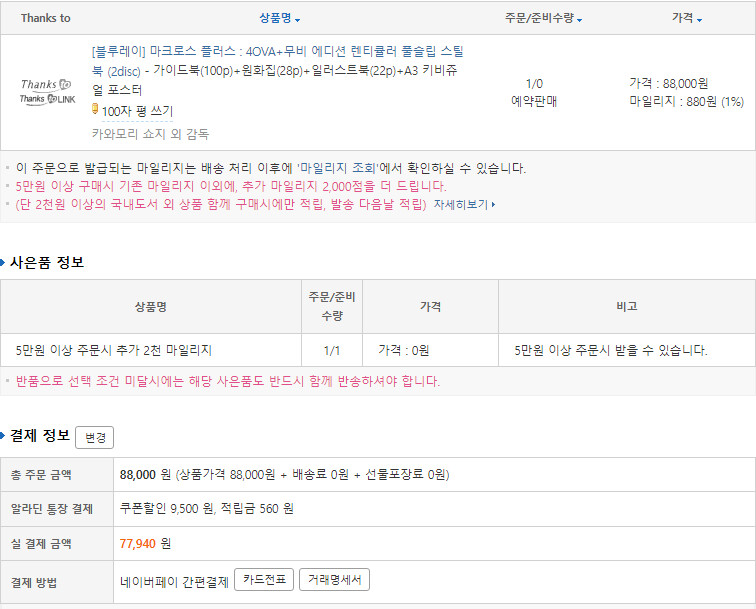Open the 카드전표 card receipt
The height and width of the screenshot is (609, 756).
pos(263,580)
